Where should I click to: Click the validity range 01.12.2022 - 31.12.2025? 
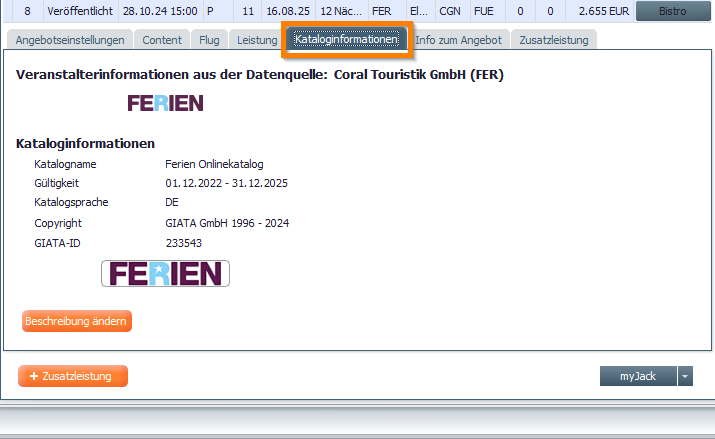[x=227, y=183]
